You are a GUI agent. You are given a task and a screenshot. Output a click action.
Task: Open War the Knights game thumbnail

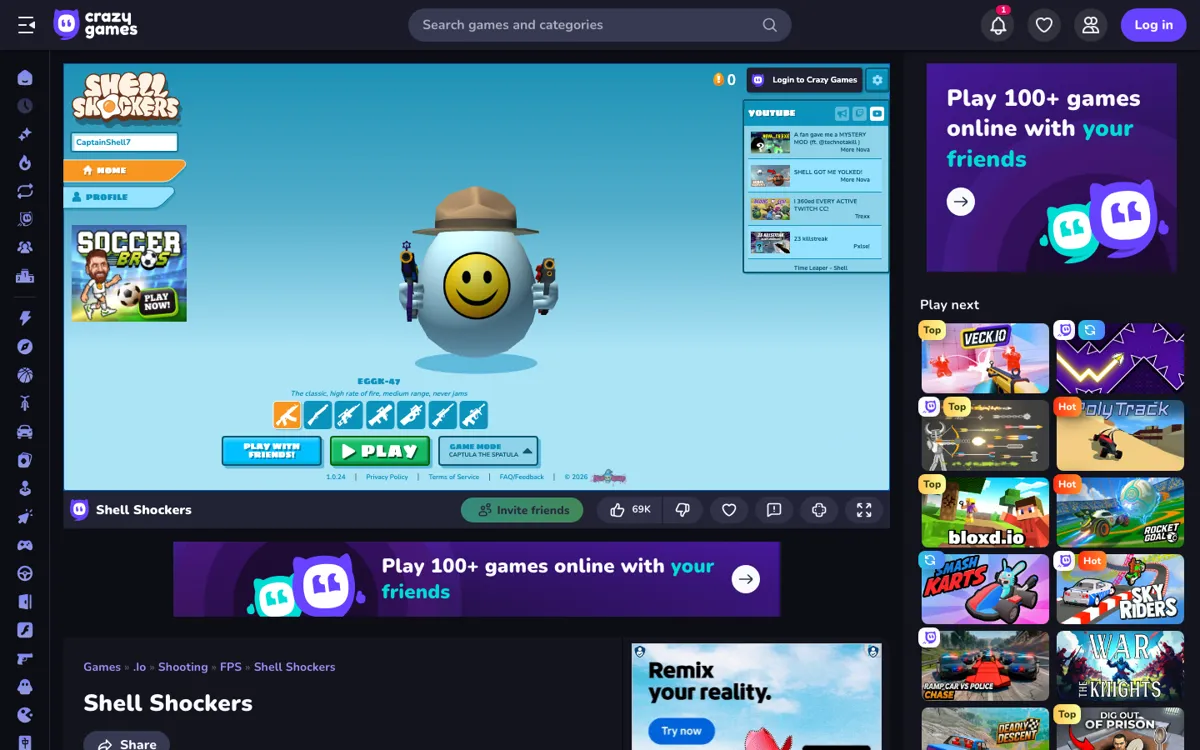tap(1120, 666)
